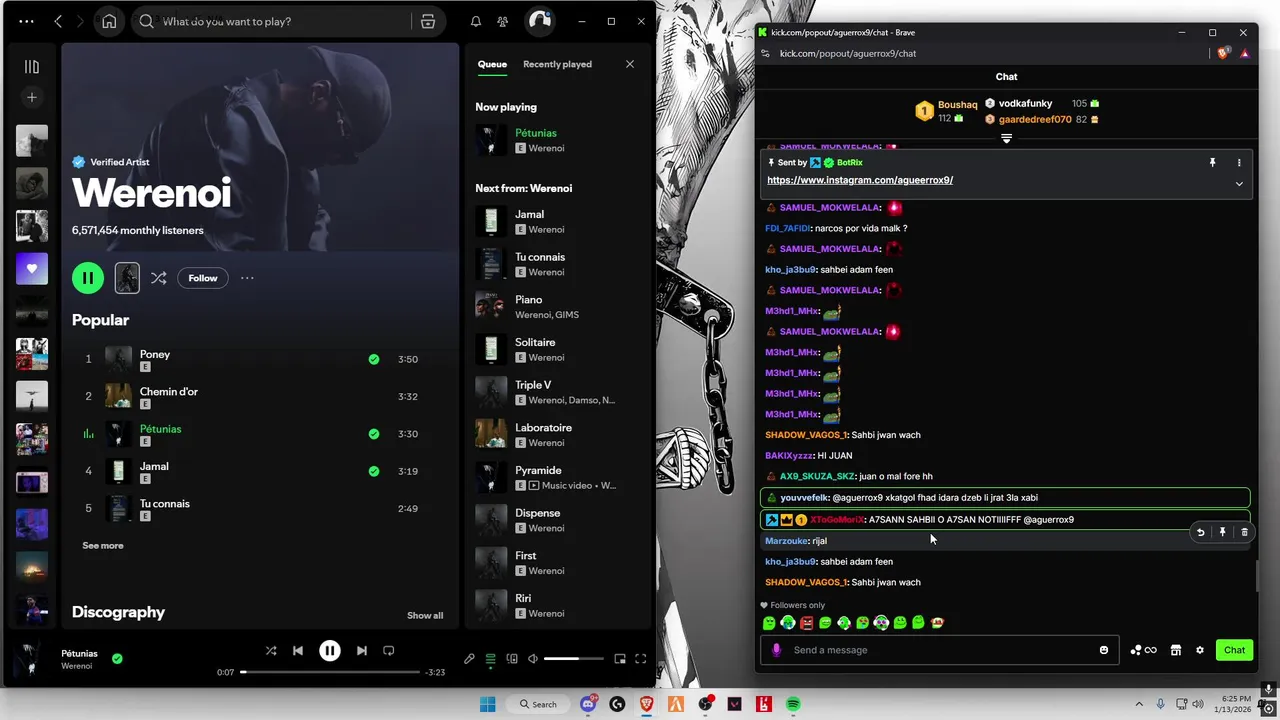Open Spotify notifications bell
Screen dimensions: 1280x720
[476, 21]
